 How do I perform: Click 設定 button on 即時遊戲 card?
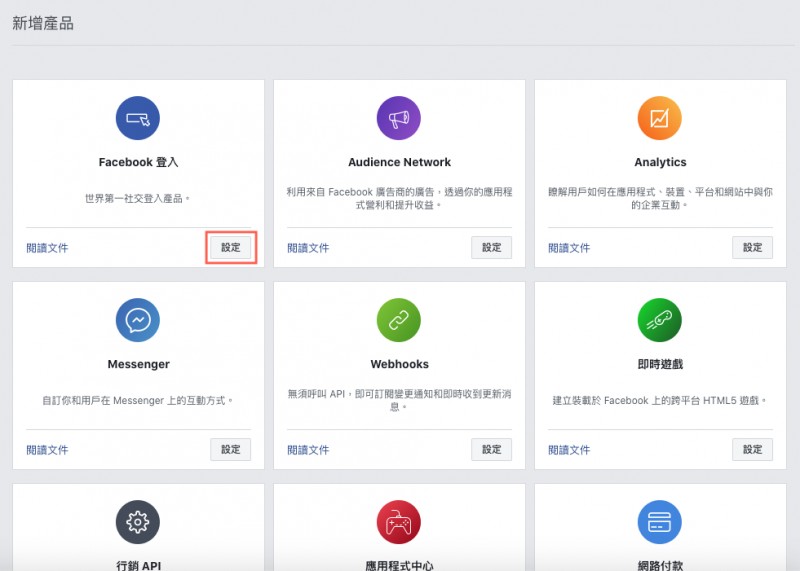tap(753, 450)
